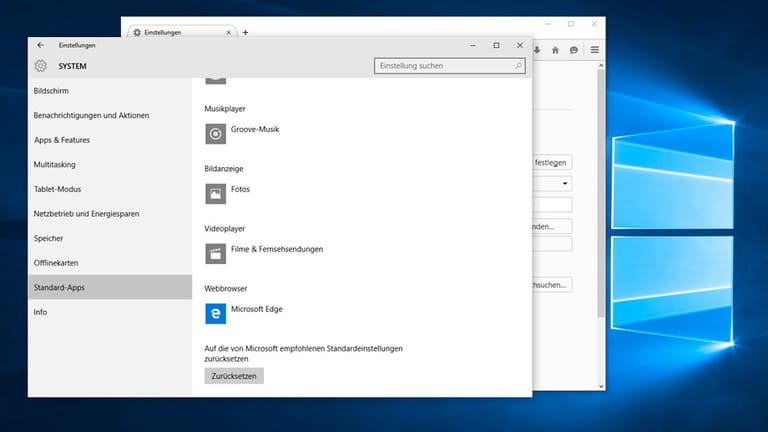768x432 pixels.
Task: Click the gear icon next to SYSTEM
Action: pyautogui.click(x=40, y=66)
